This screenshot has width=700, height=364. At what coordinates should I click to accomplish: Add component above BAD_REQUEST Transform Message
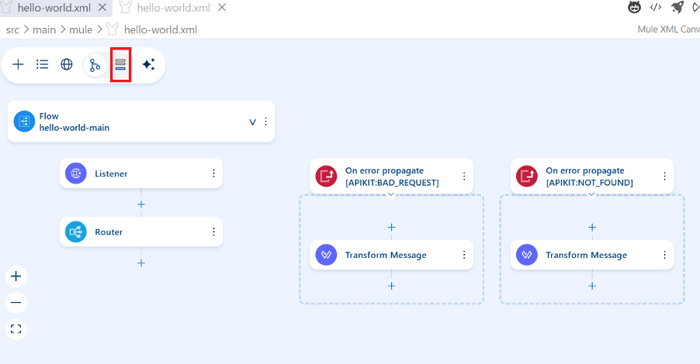392,227
